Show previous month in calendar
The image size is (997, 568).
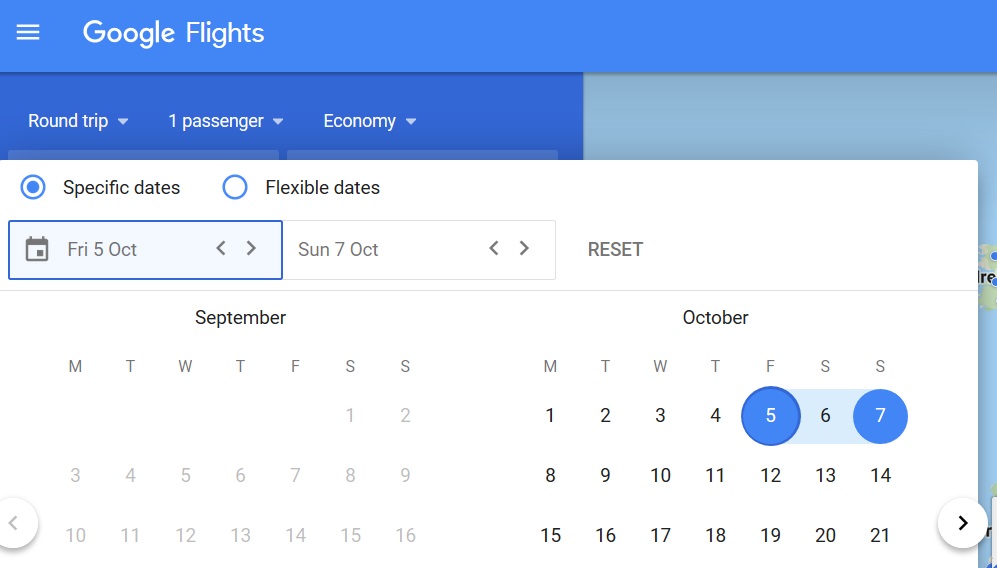14,522
